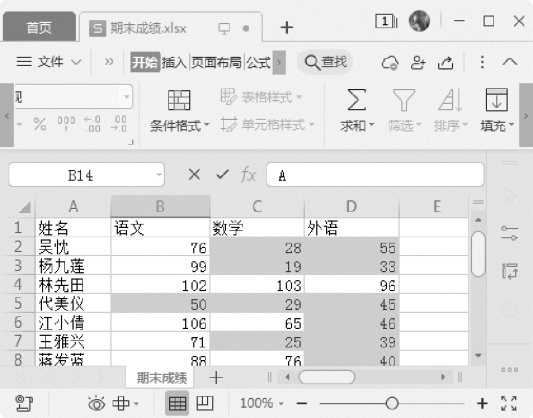This screenshot has height=418, width=533.
Task: Confirm entry with the checkmark icon
Action: [x=222, y=175]
